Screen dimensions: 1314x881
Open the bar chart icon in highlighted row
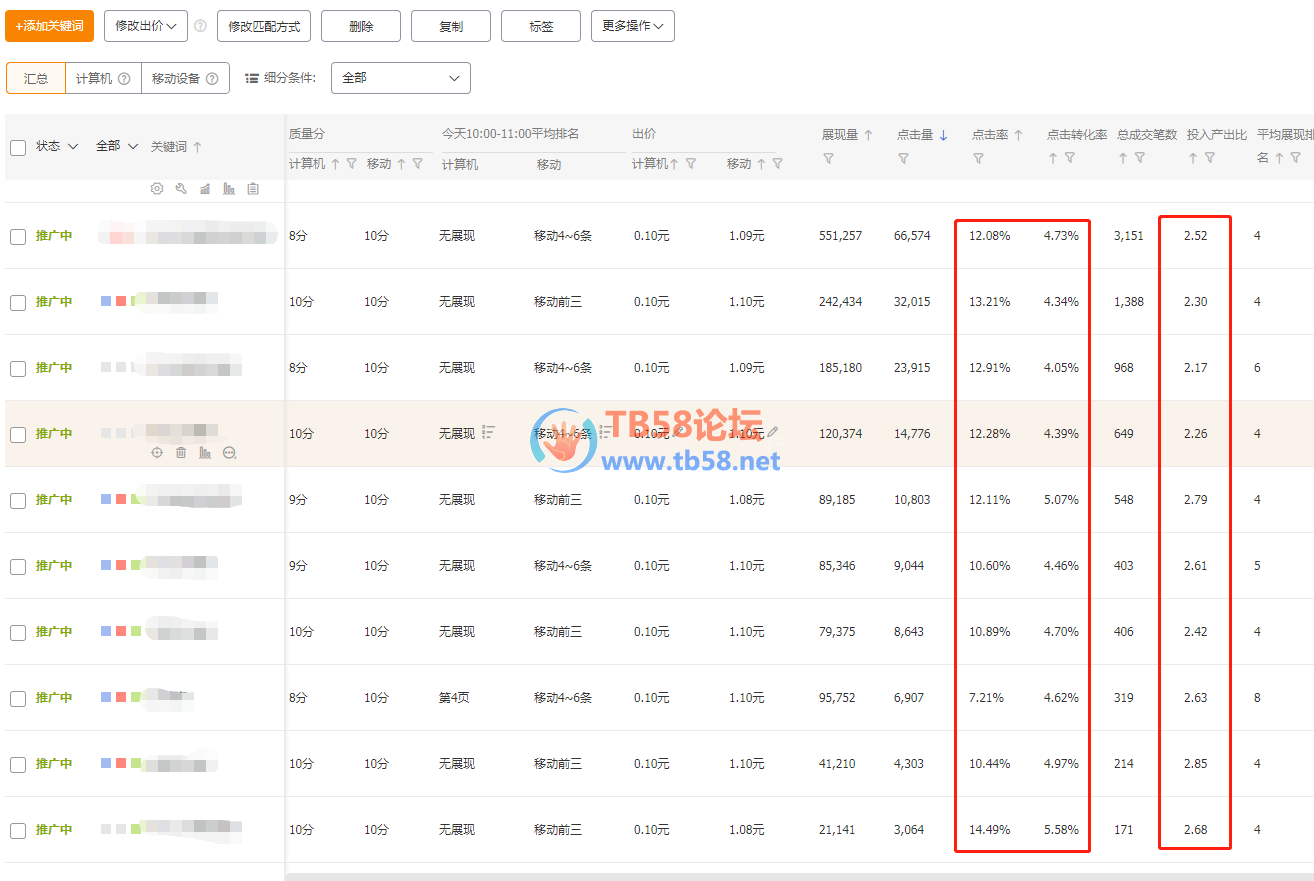(205, 452)
